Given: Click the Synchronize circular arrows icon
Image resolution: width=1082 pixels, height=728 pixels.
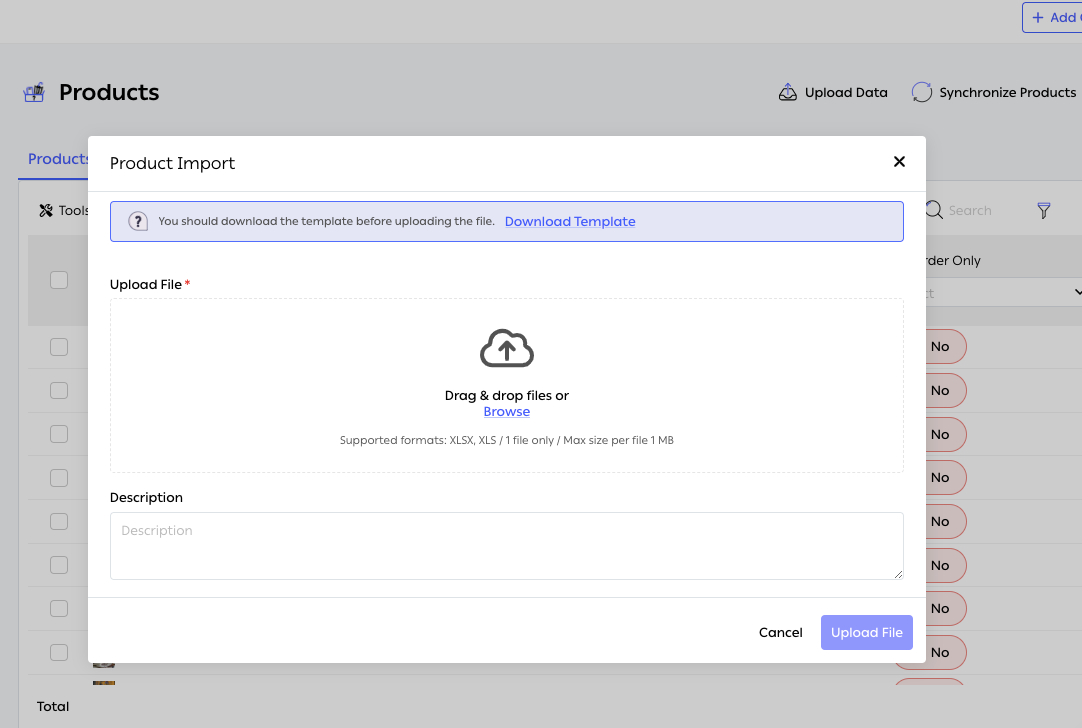Looking at the screenshot, I should click(x=922, y=92).
